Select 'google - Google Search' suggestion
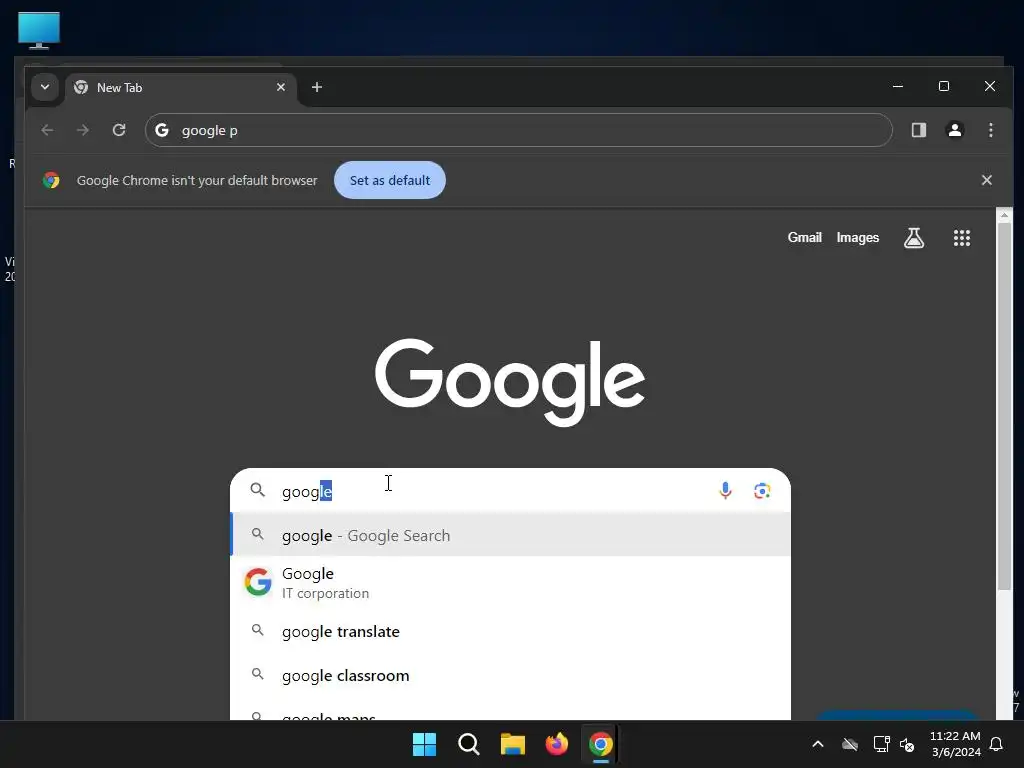 point(511,536)
